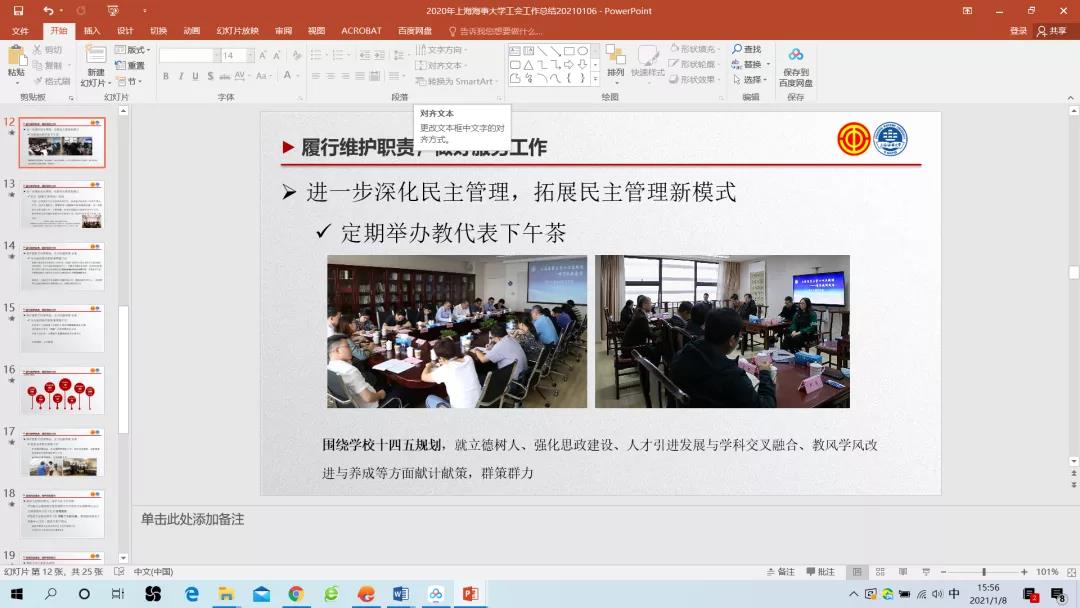Toggle Notes (备注) pane in status bar

click(780, 572)
